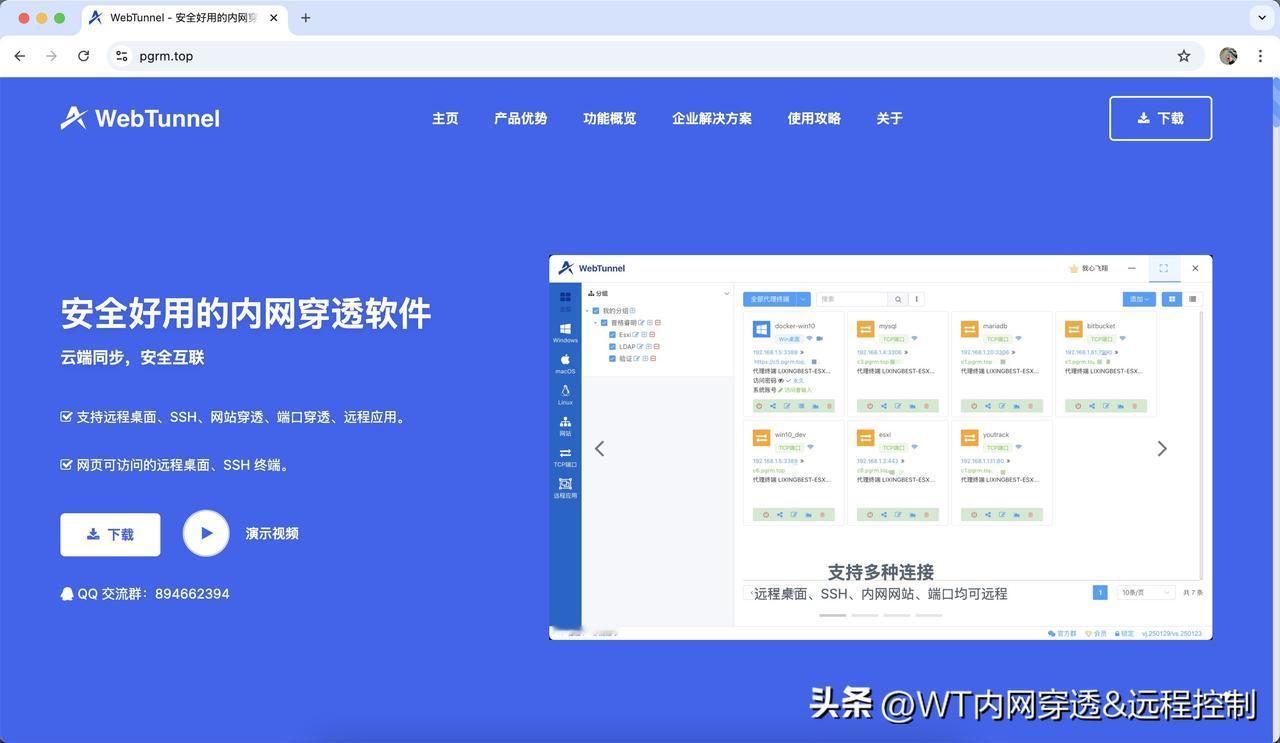Open a new browser tab with the plus icon
The width and height of the screenshot is (1280, 743).
coord(306,18)
